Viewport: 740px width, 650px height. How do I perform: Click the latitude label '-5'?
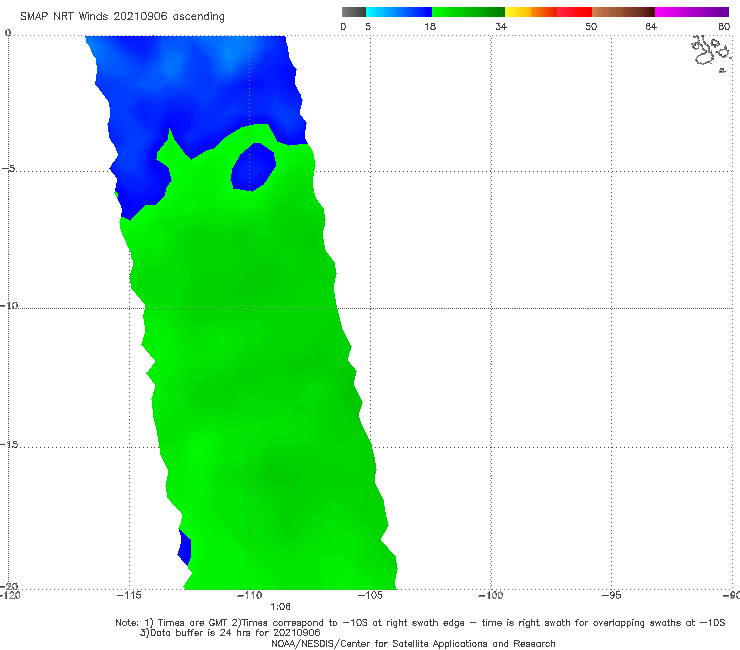click(x=8, y=169)
